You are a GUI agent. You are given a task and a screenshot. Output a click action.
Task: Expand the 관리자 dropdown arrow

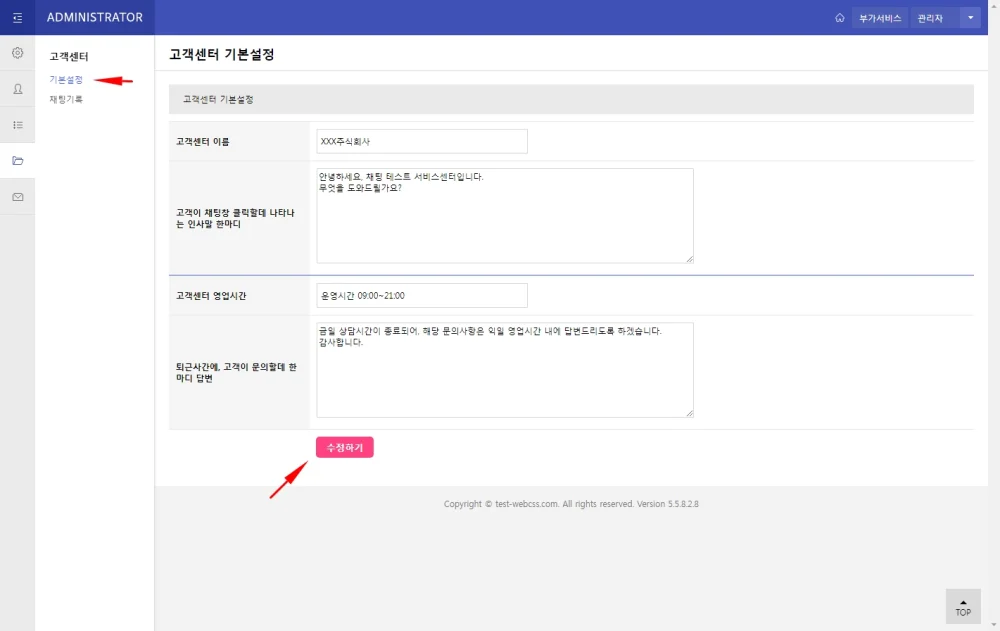(x=970, y=18)
